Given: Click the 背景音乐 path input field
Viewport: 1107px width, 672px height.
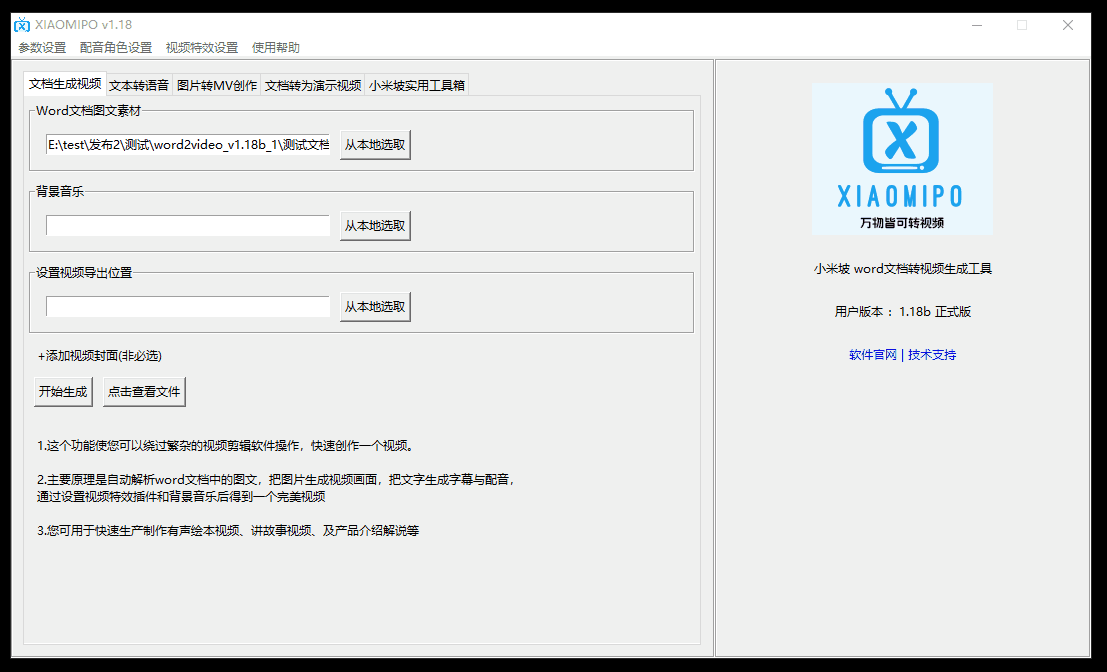Looking at the screenshot, I should pyautogui.click(x=188, y=226).
